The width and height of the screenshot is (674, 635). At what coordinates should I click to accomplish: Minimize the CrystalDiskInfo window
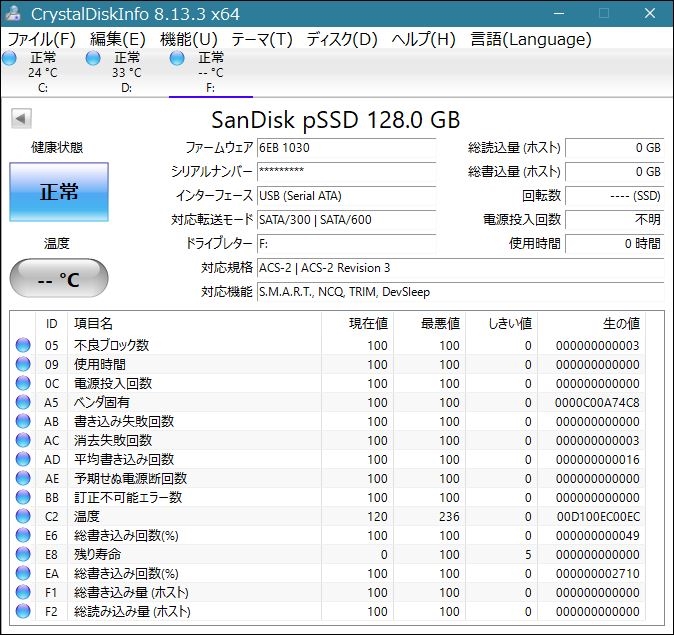[559, 13]
